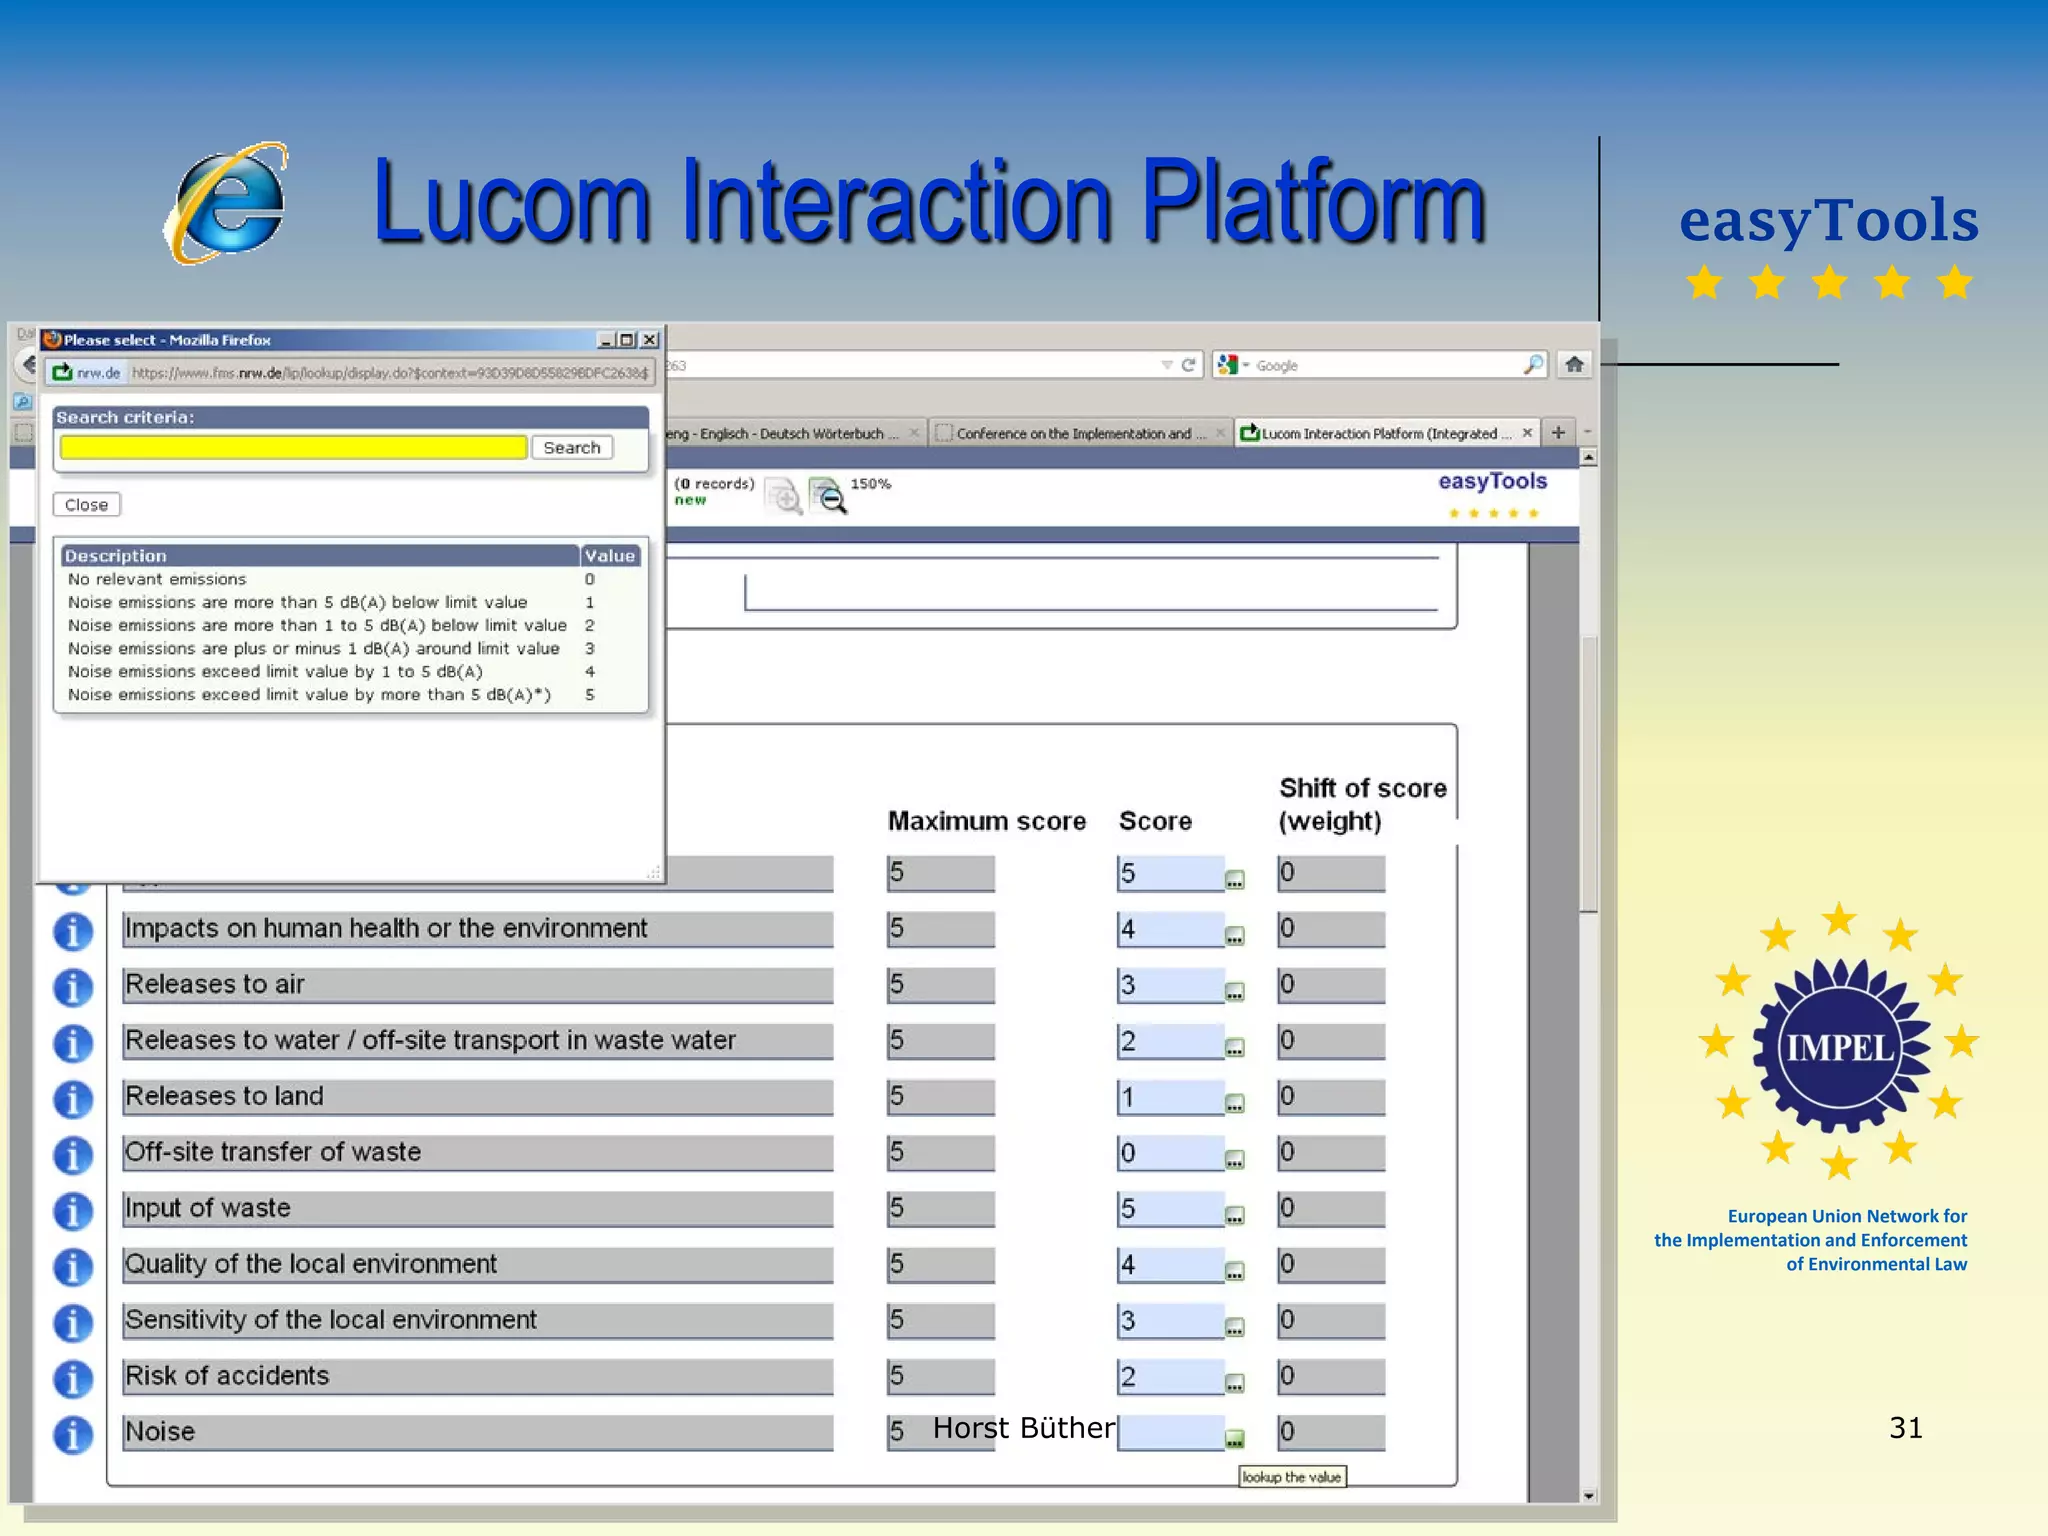The width and height of the screenshot is (2048, 1536).
Task: Click info icon for Impacts on human health
Action: pos(73,931)
